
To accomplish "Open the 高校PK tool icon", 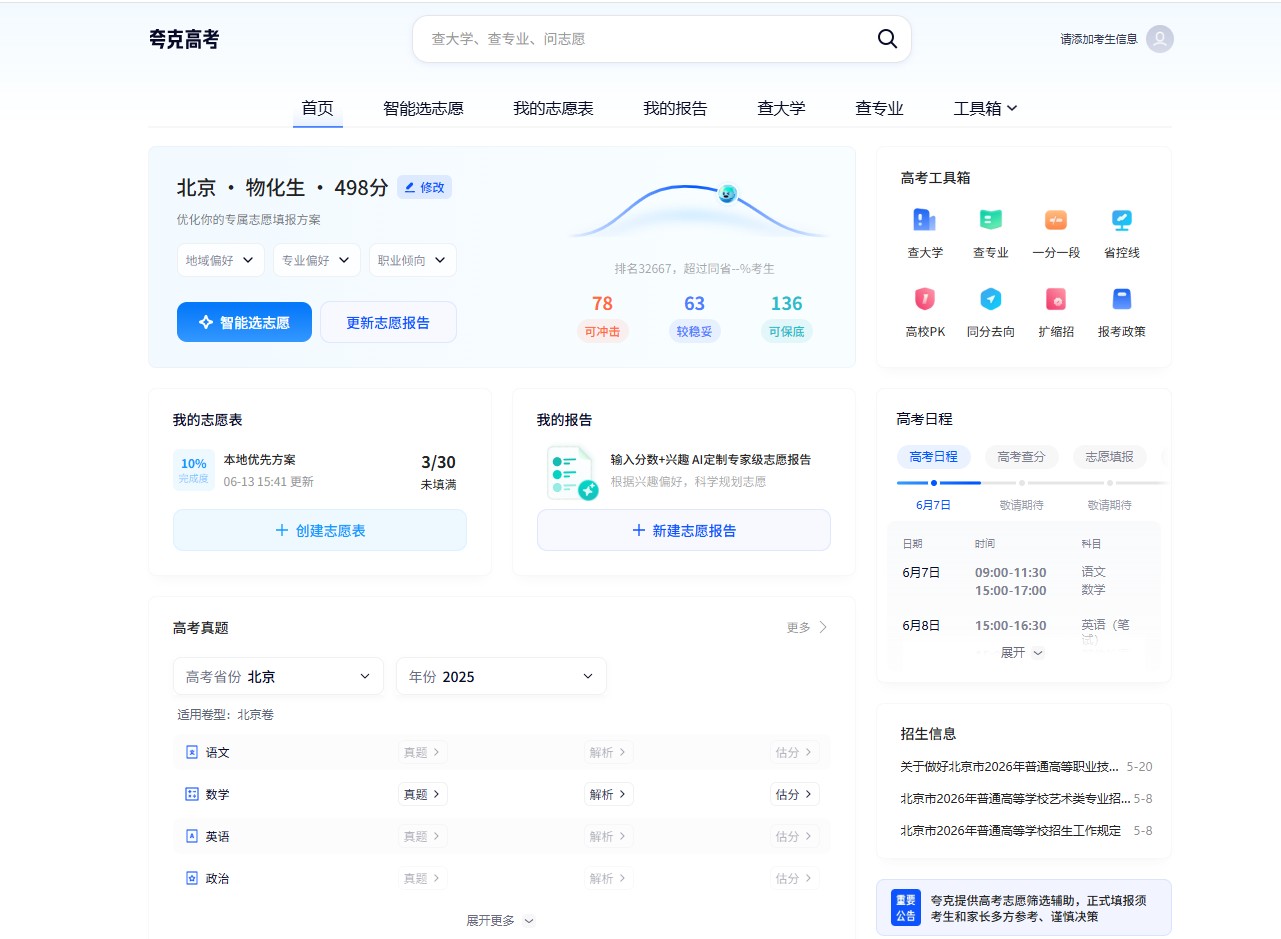I will click(x=925, y=298).
